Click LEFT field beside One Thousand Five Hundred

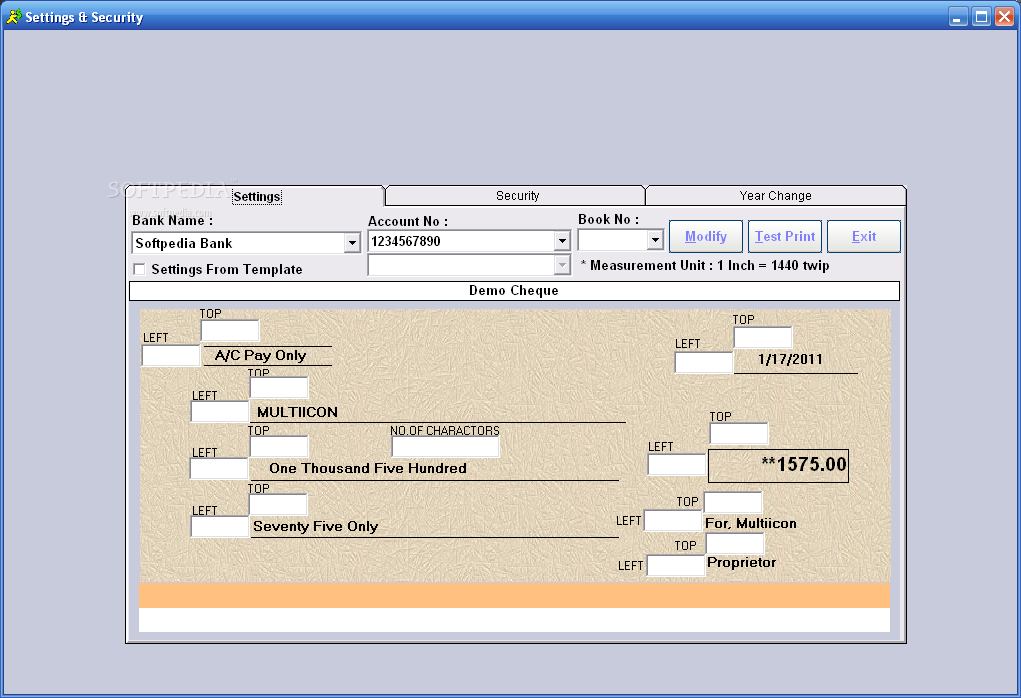pyautogui.click(x=219, y=468)
